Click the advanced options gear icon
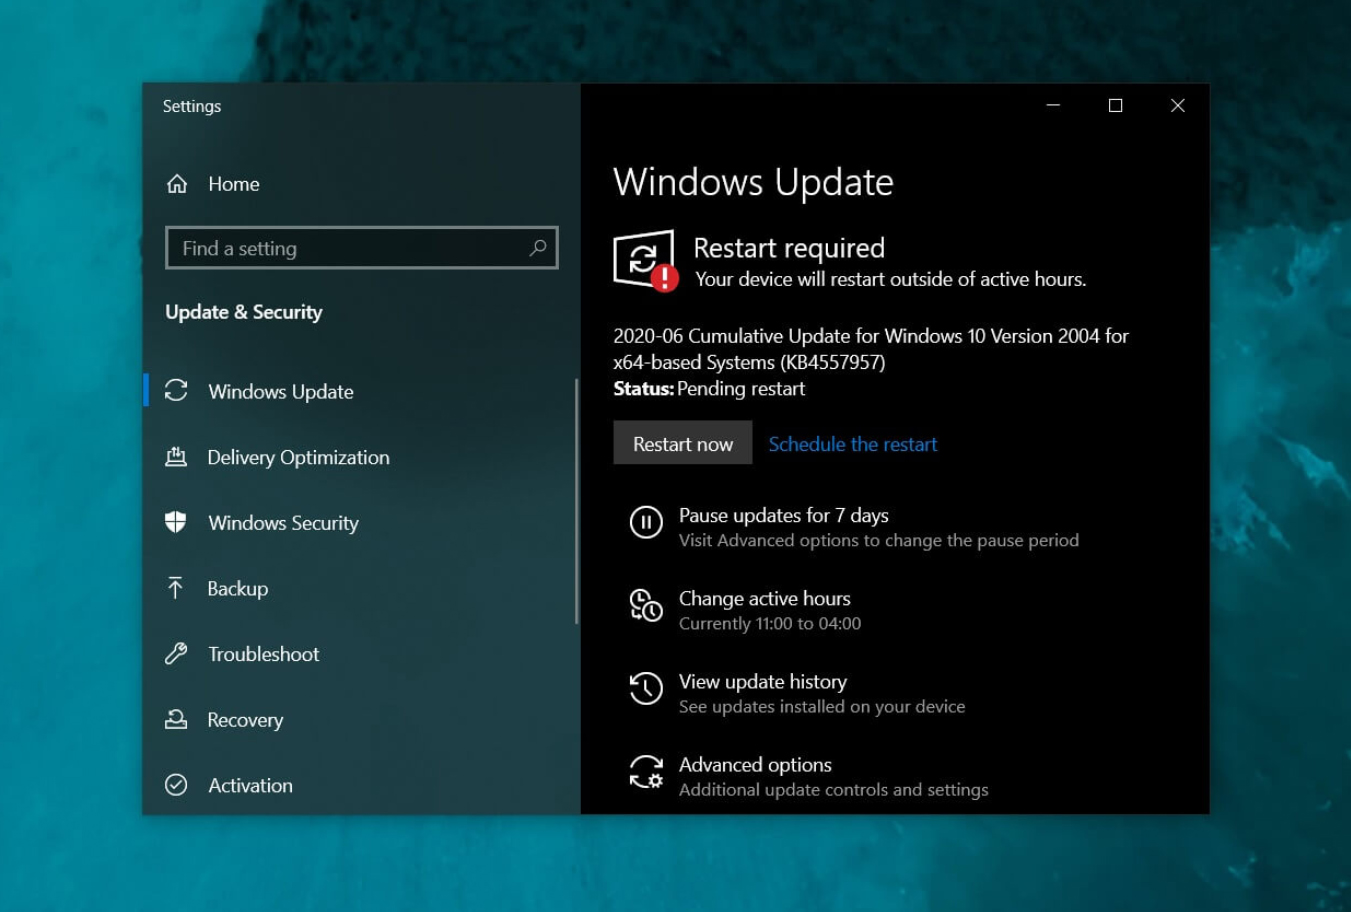Viewport: 1351px width, 912px height. [x=646, y=772]
